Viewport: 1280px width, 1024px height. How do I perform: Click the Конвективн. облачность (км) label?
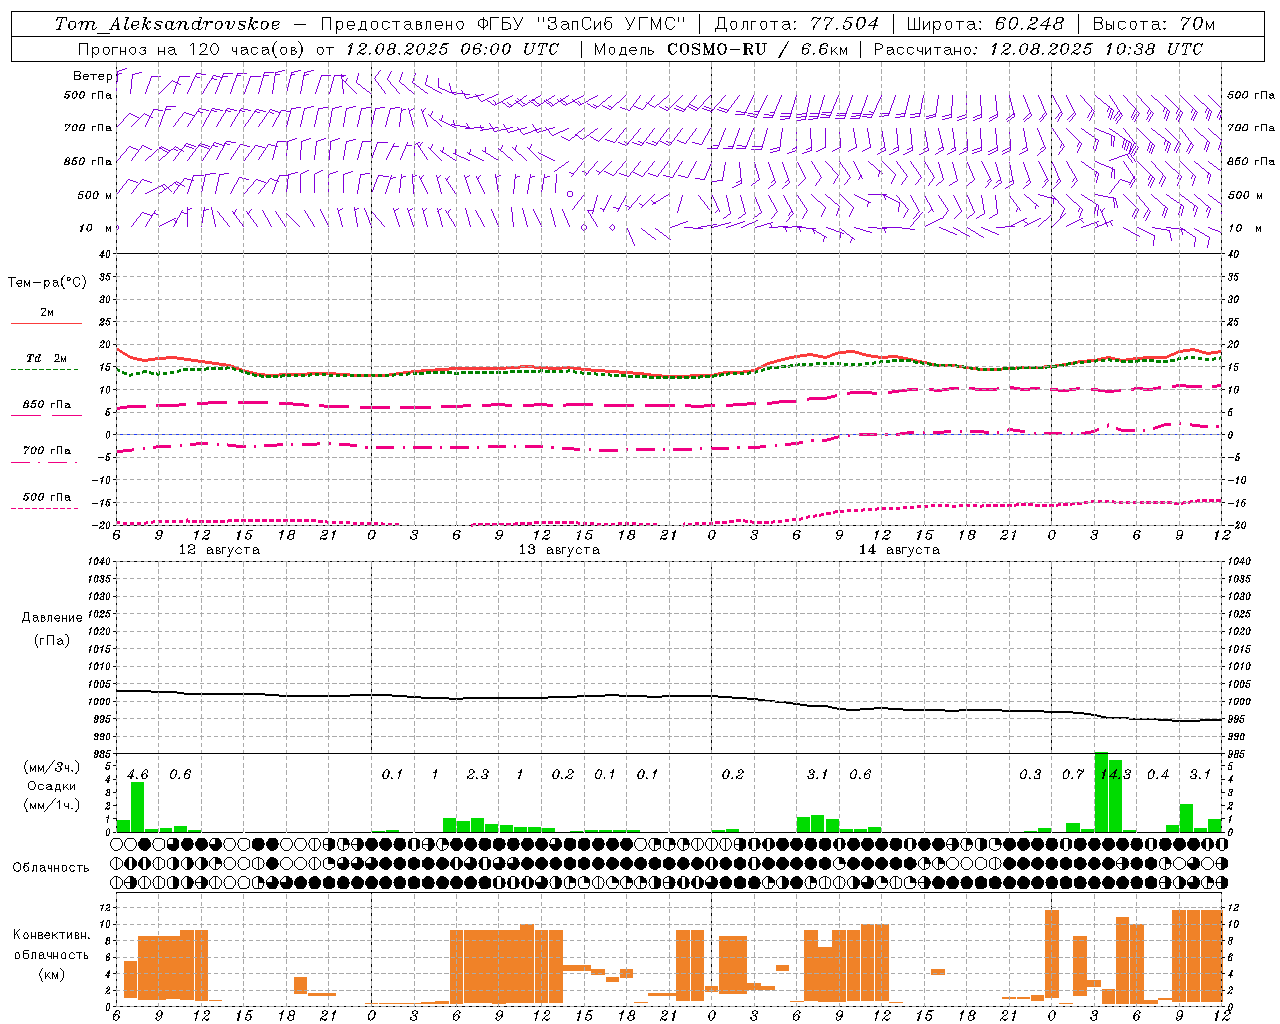tap(52, 954)
